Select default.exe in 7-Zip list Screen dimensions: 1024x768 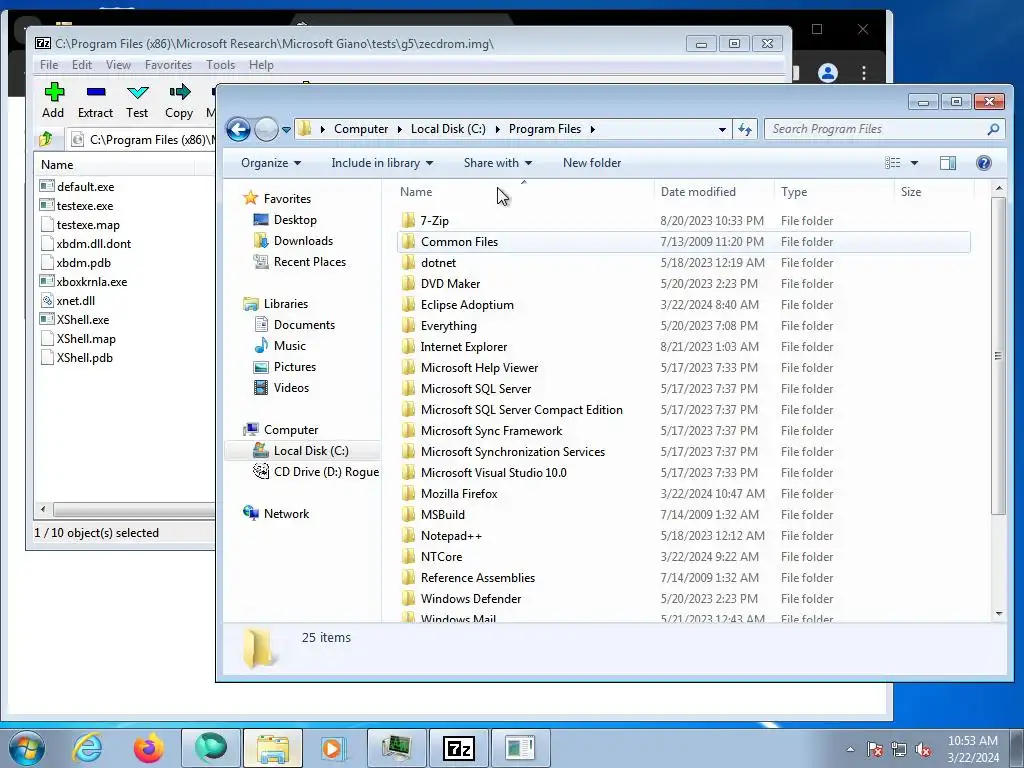pyautogui.click(x=76, y=187)
